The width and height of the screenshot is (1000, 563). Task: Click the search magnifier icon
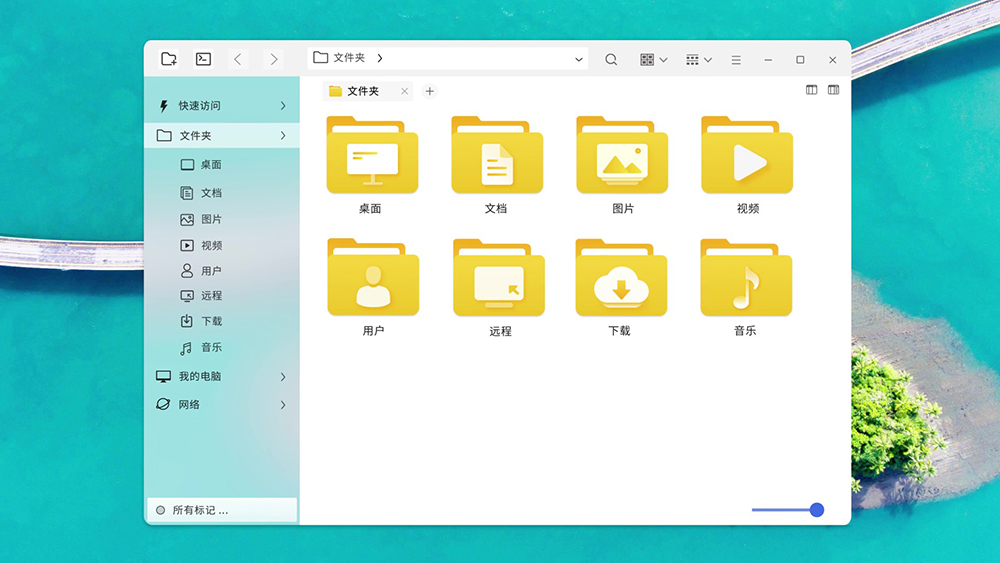(x=611, y=60)
